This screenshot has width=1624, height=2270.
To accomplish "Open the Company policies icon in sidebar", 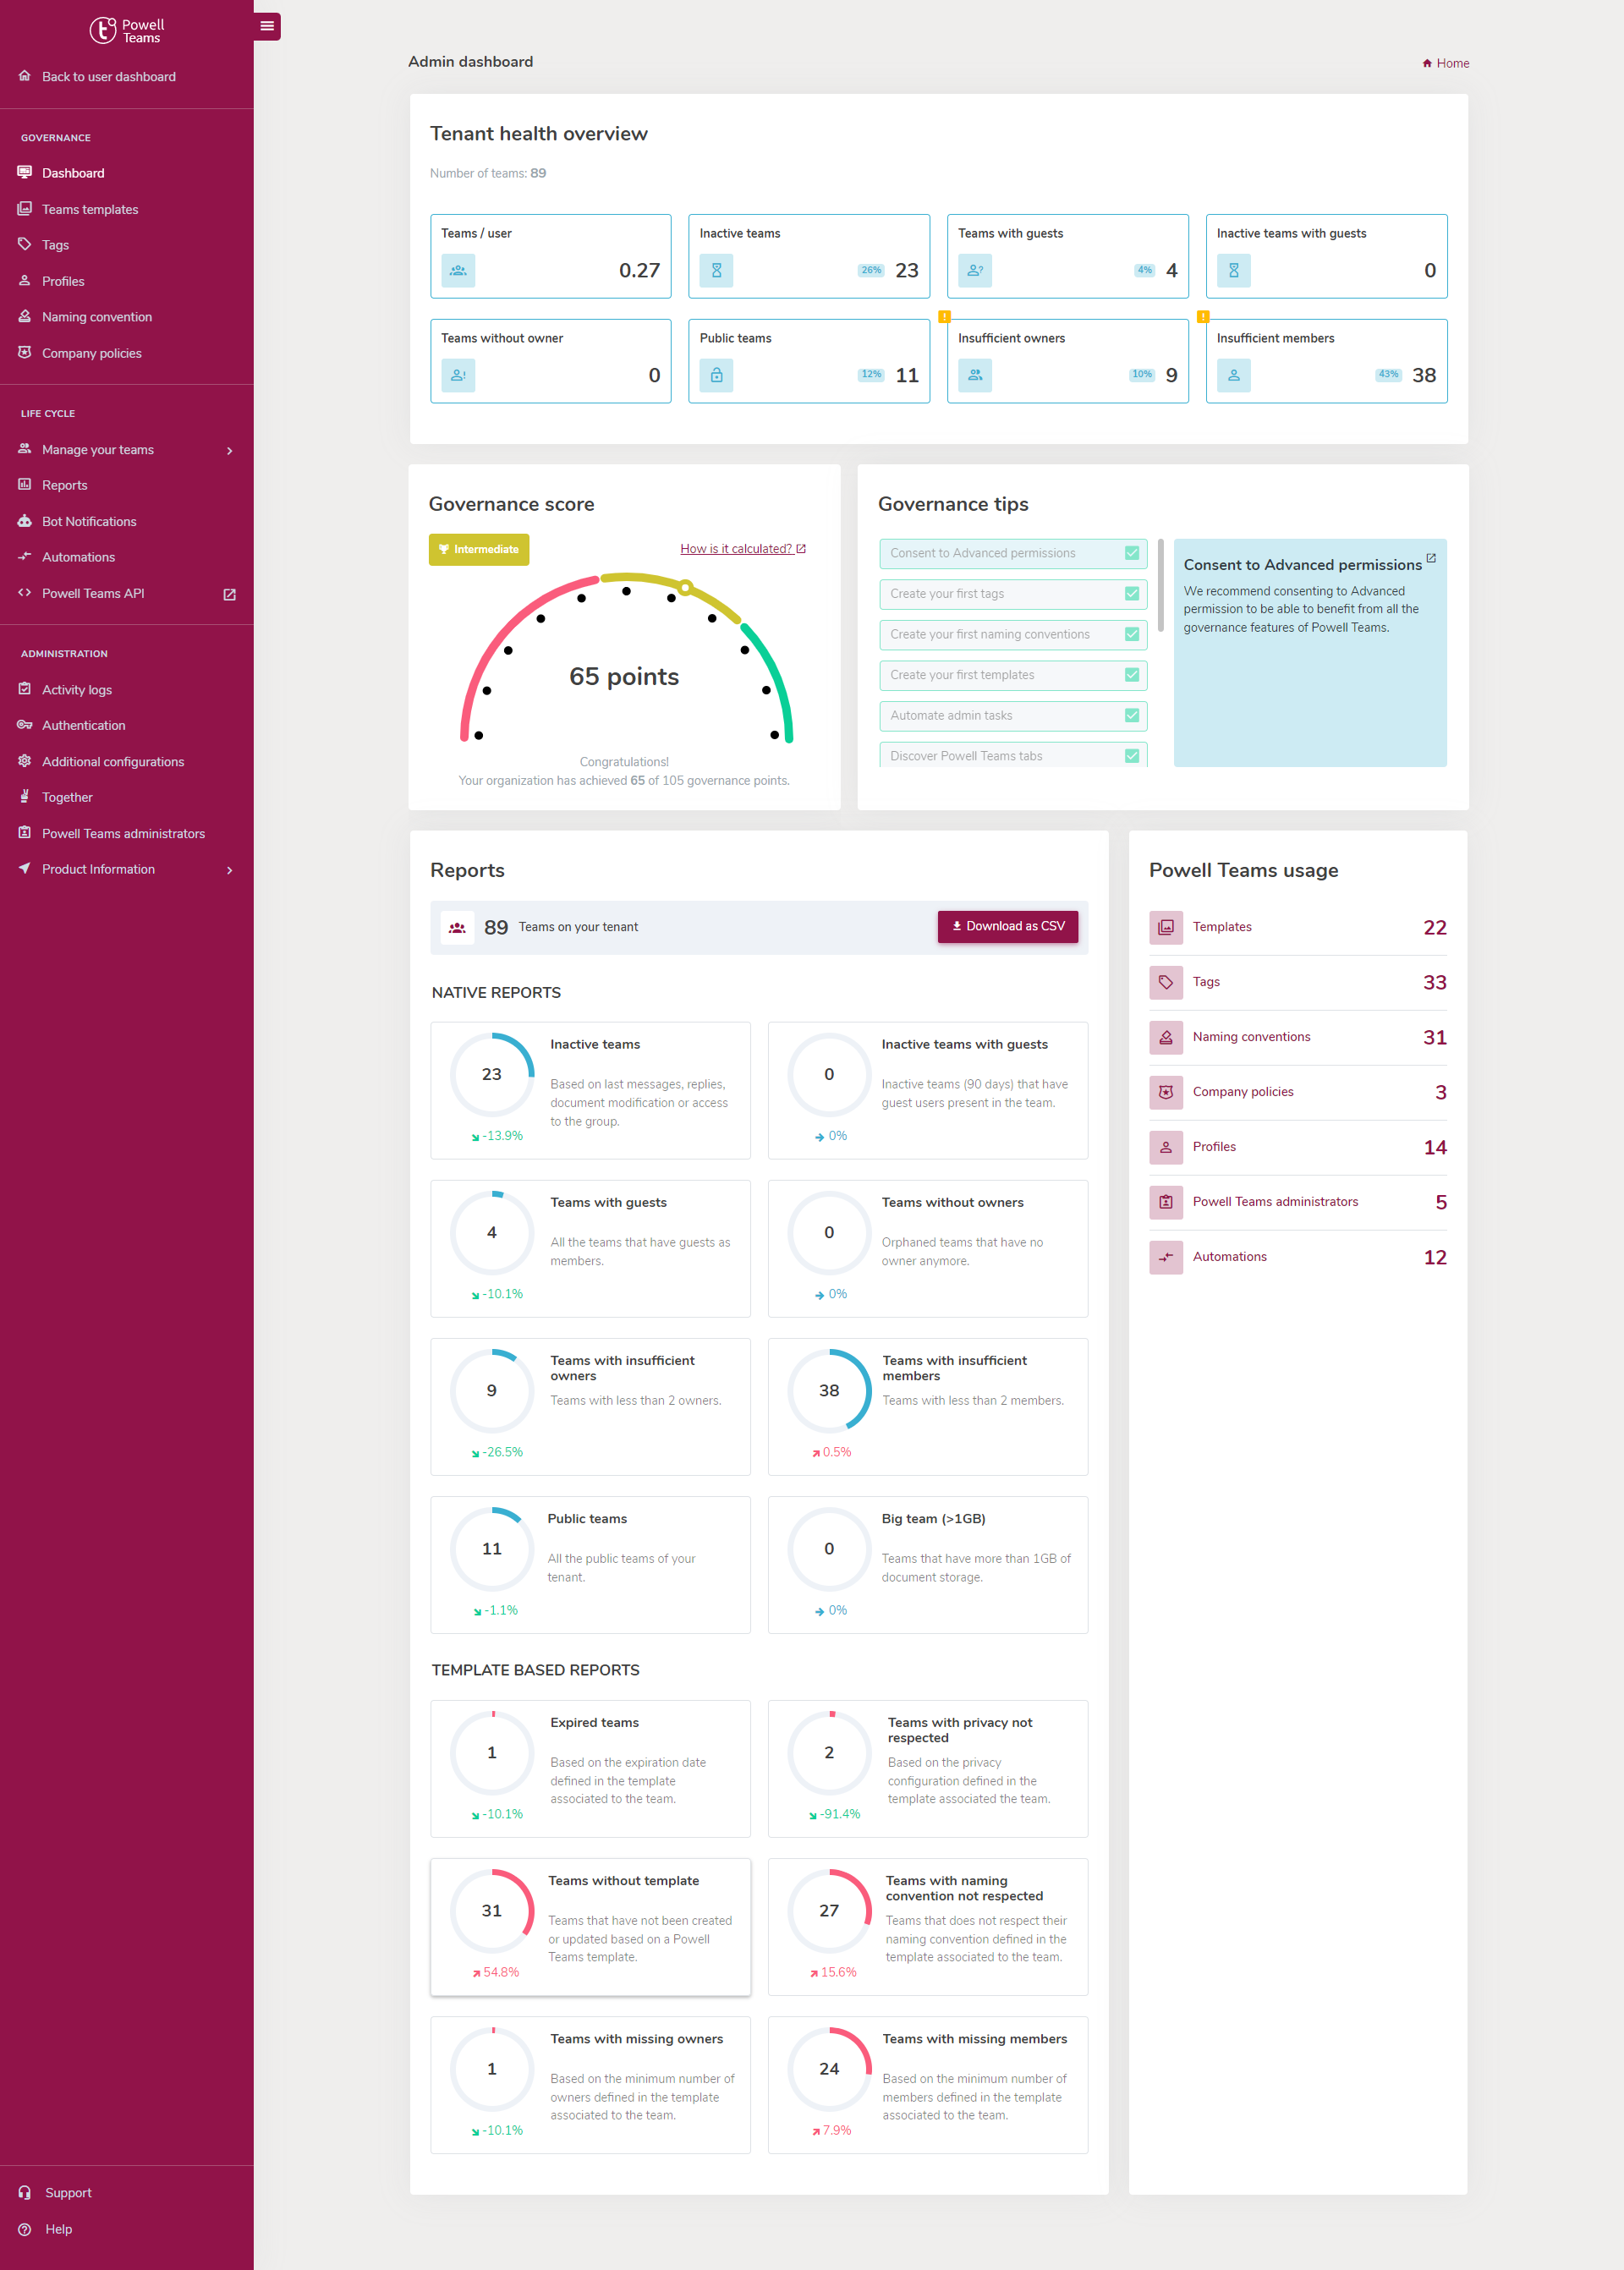I will tap(25, 352).
